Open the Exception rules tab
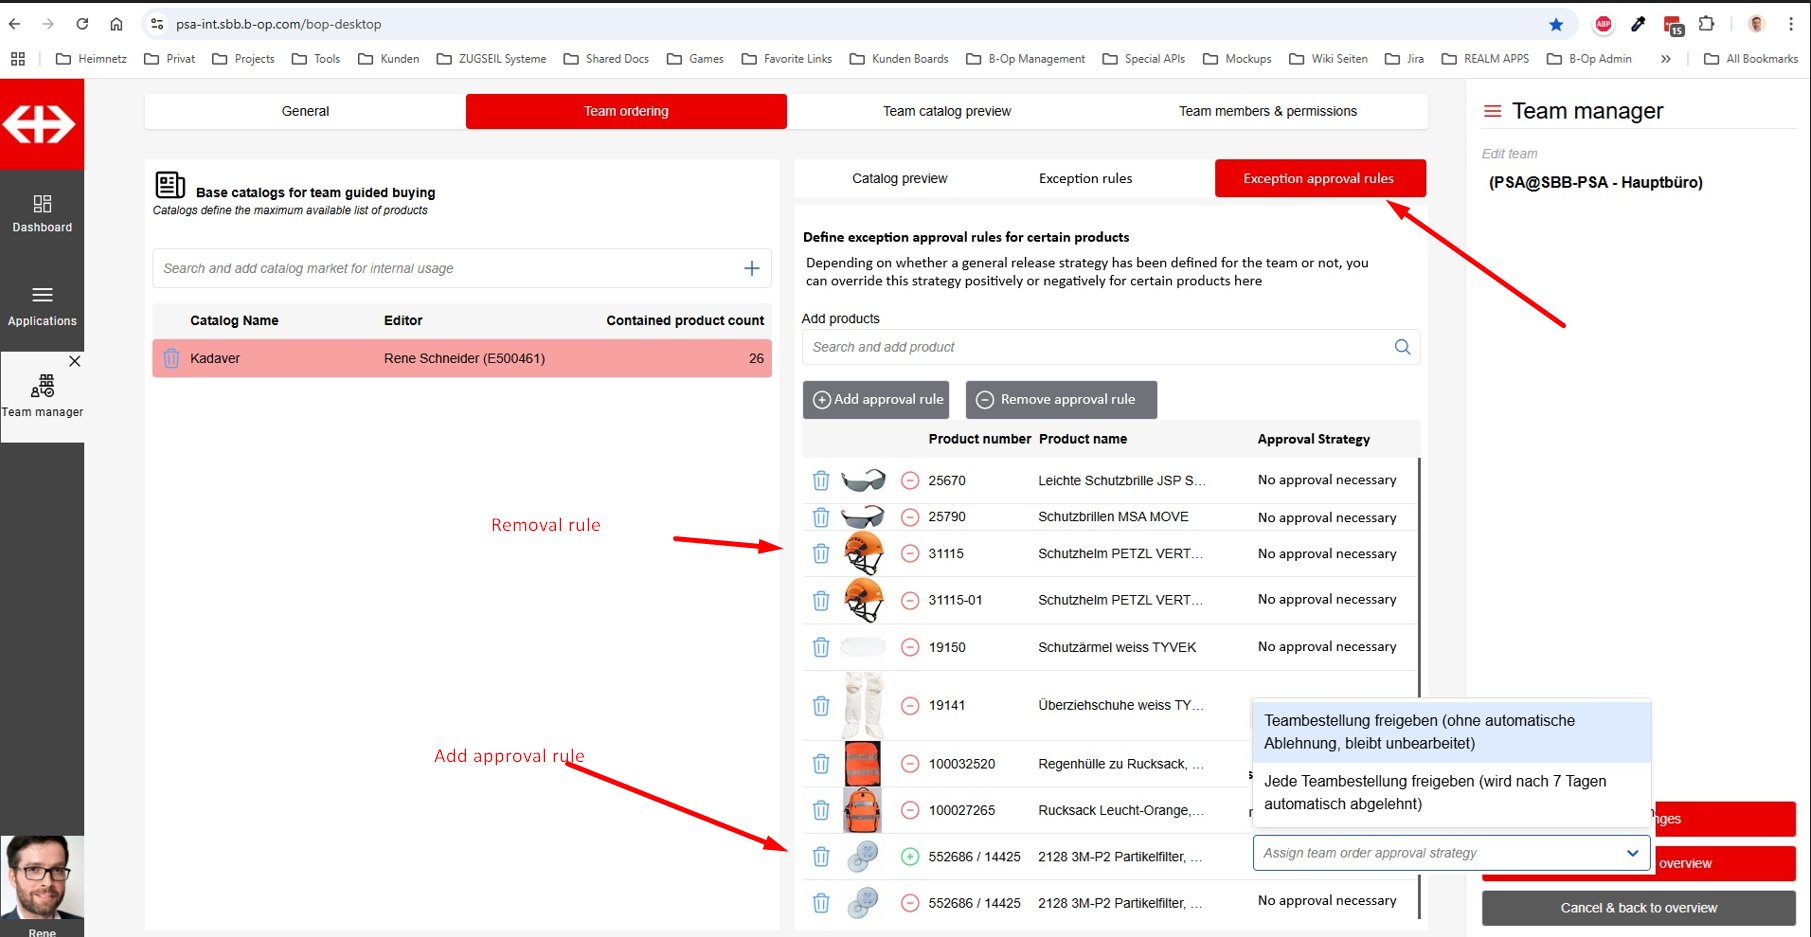 pos(1085,178)
